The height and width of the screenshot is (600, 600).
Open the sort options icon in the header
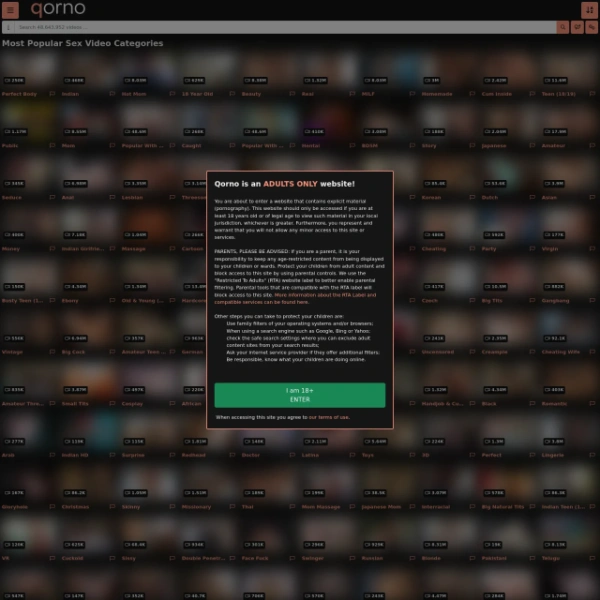point(589,10)
